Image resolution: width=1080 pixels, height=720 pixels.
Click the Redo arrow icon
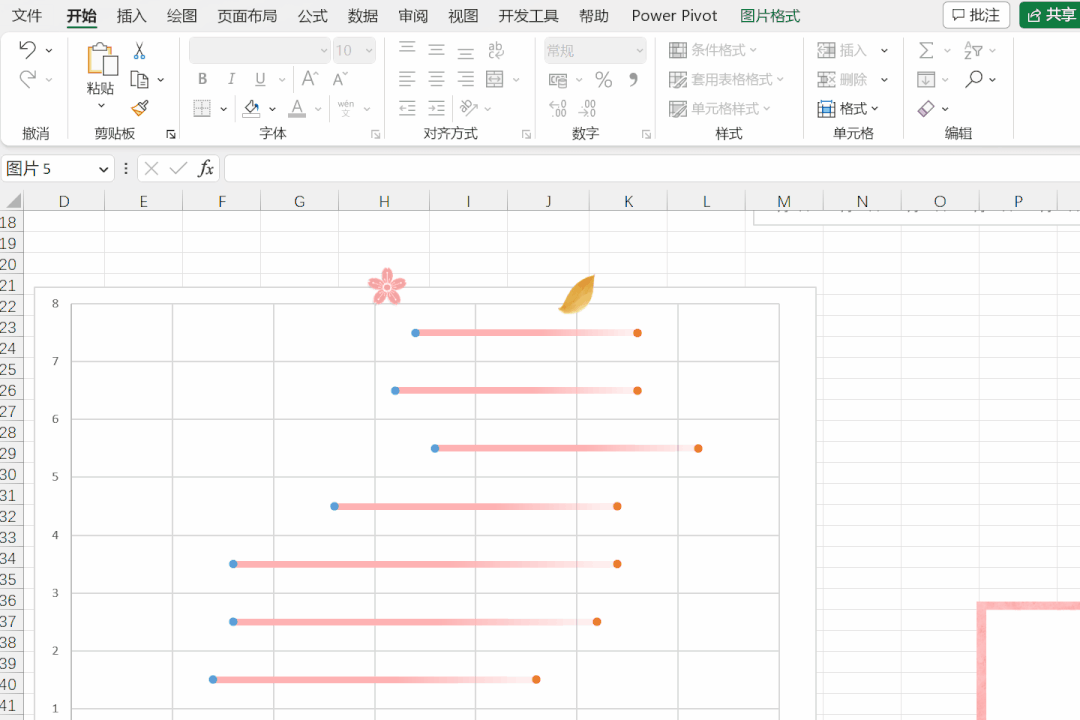pos(28,79)
